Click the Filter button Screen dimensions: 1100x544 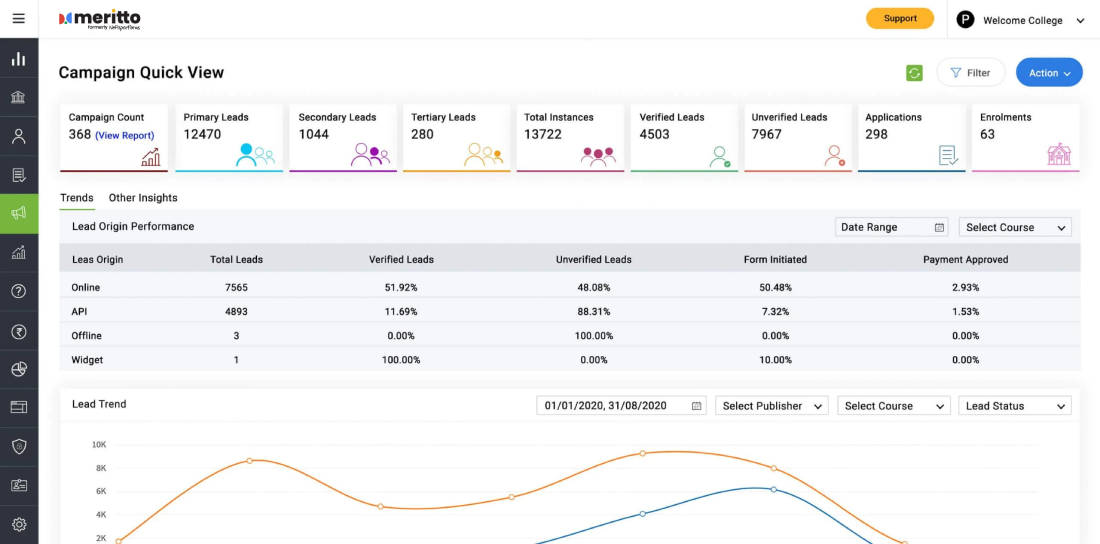(x=971, y=73)
